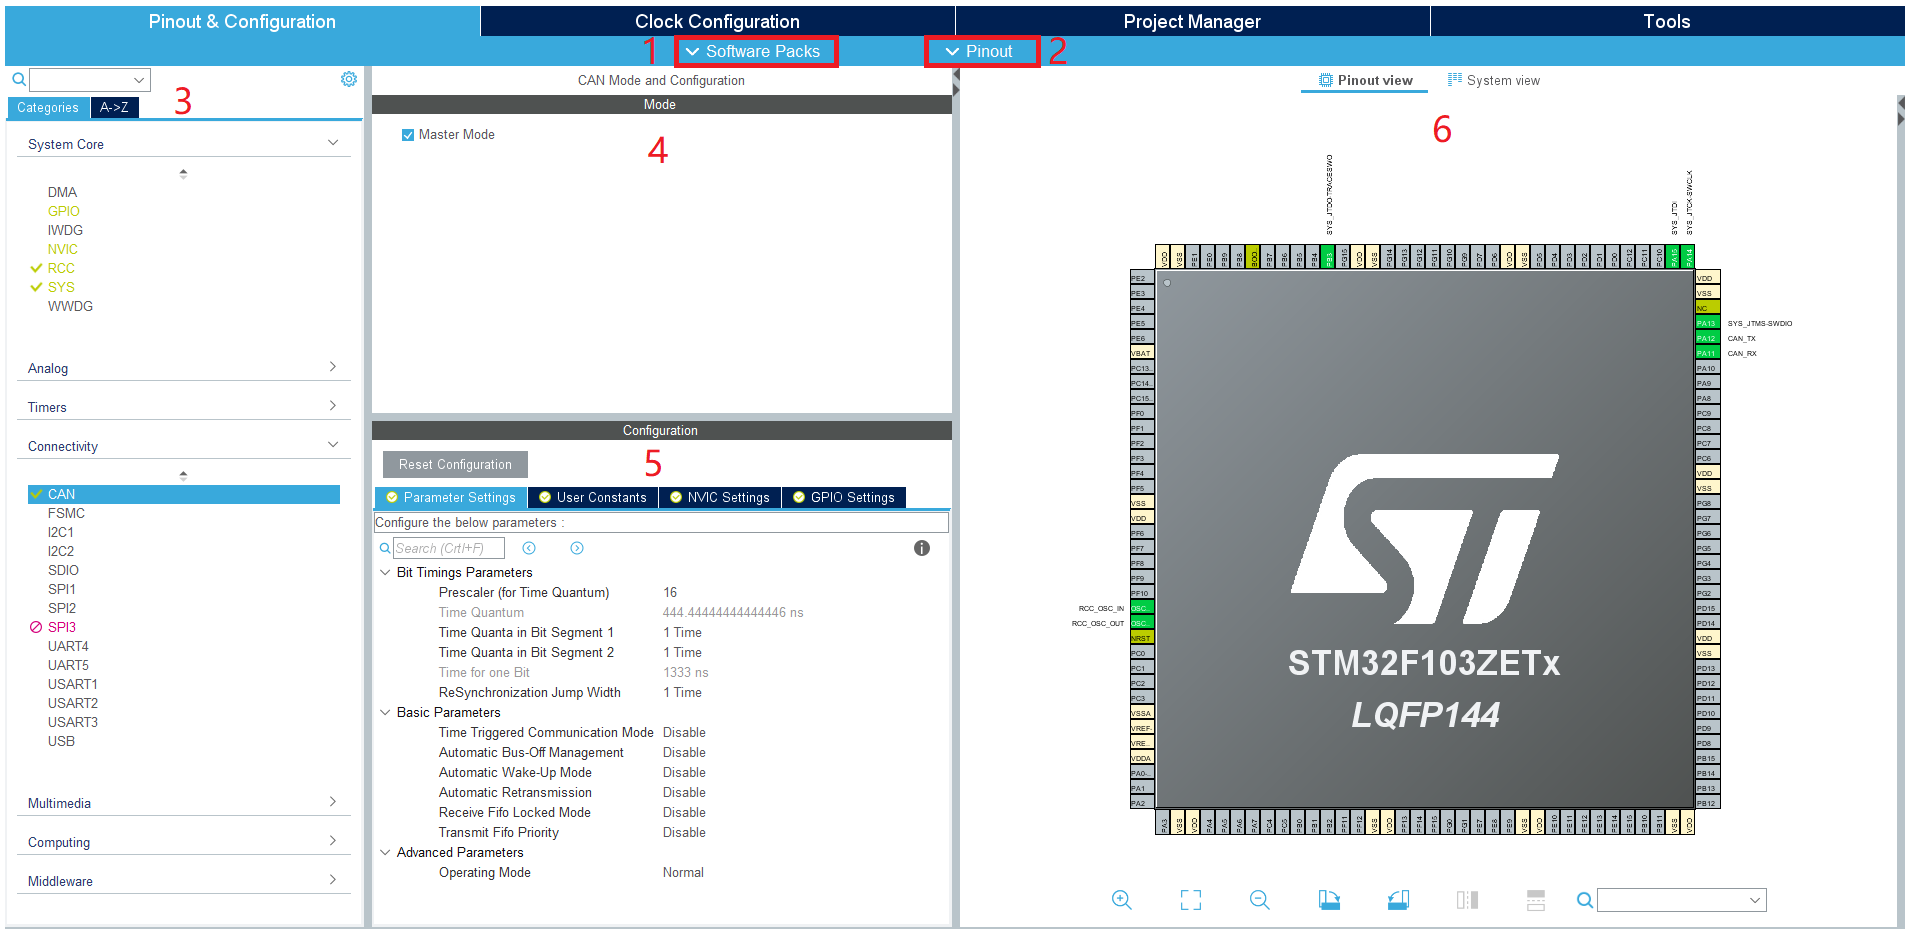Open the User Constants tab

[x=593, y=497]
